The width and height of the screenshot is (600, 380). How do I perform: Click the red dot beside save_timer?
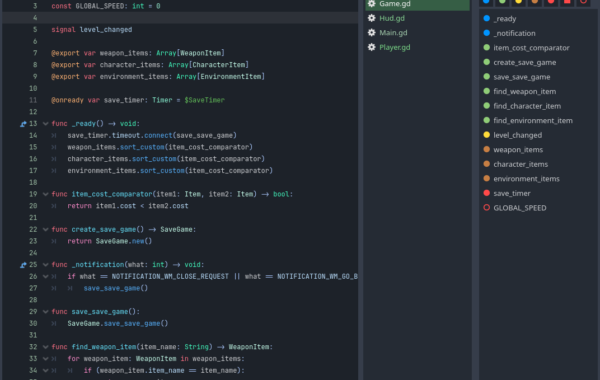[x=486, y=193]
